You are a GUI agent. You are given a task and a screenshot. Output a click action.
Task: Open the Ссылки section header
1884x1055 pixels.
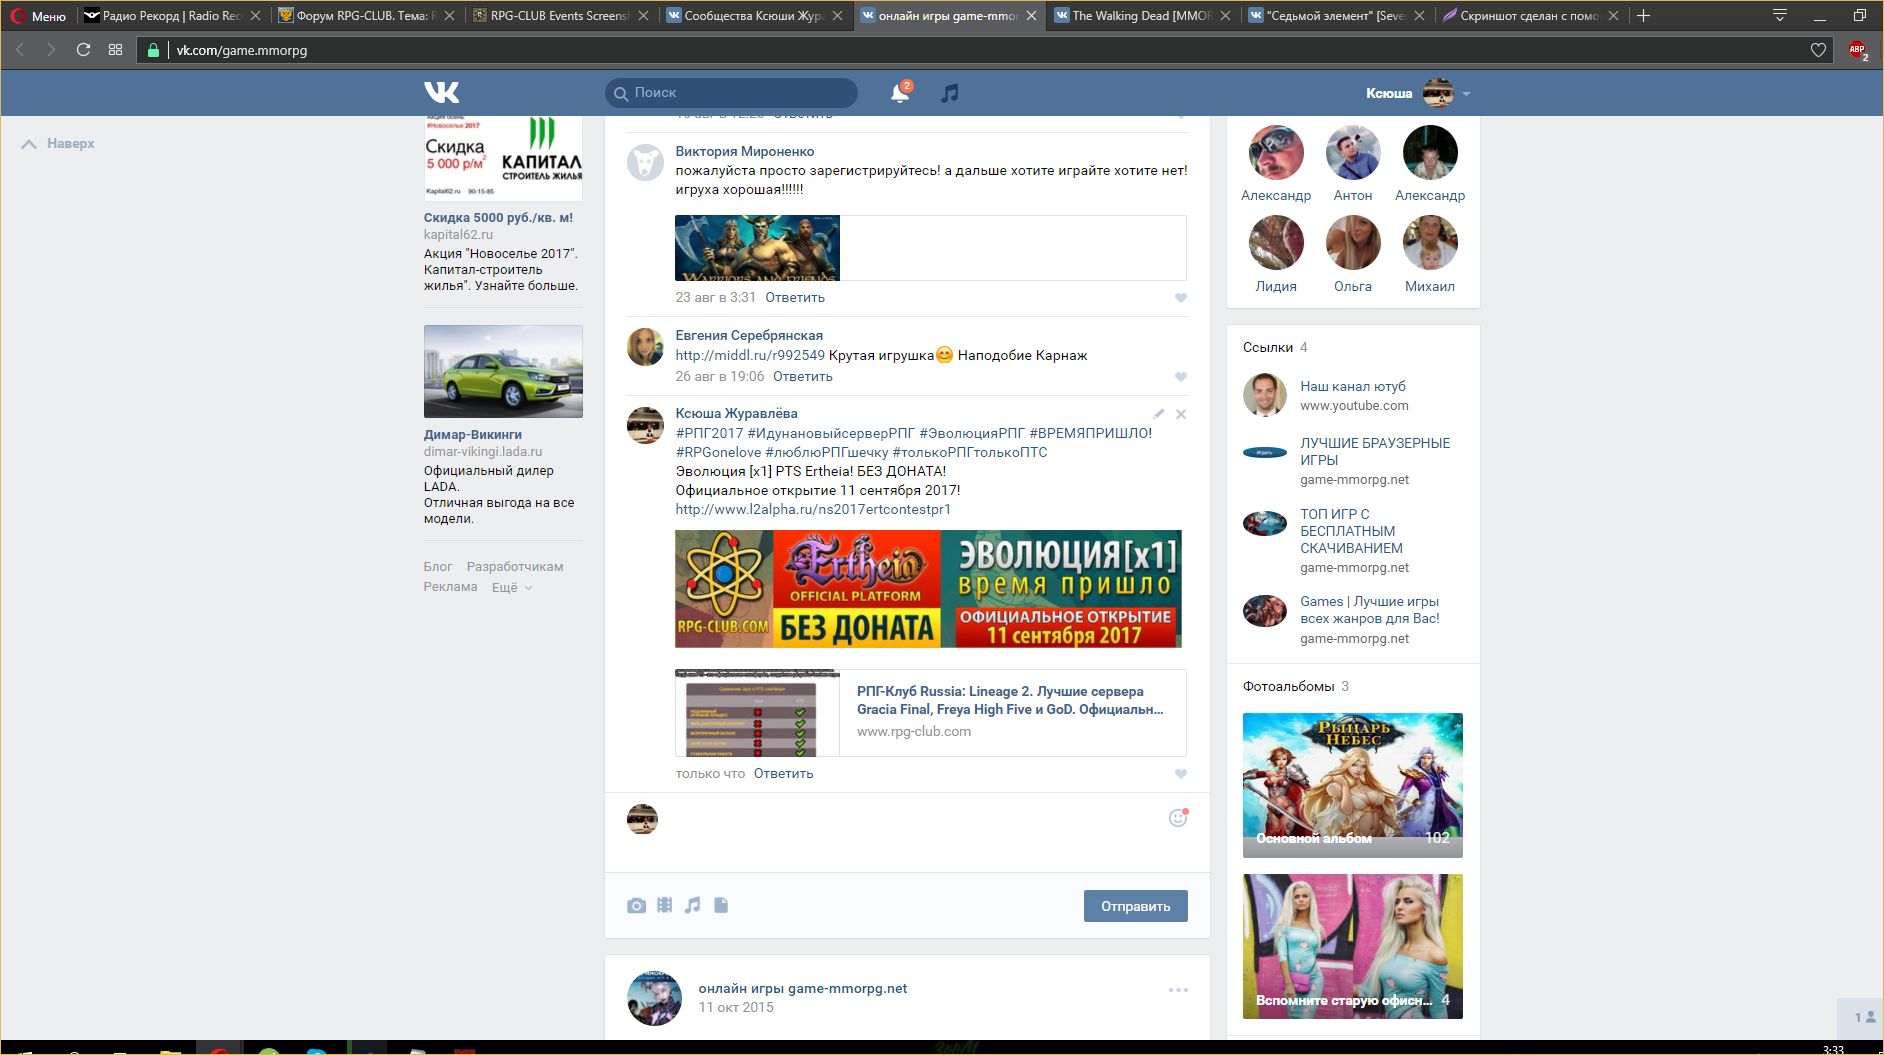[x=1268, y=348]
